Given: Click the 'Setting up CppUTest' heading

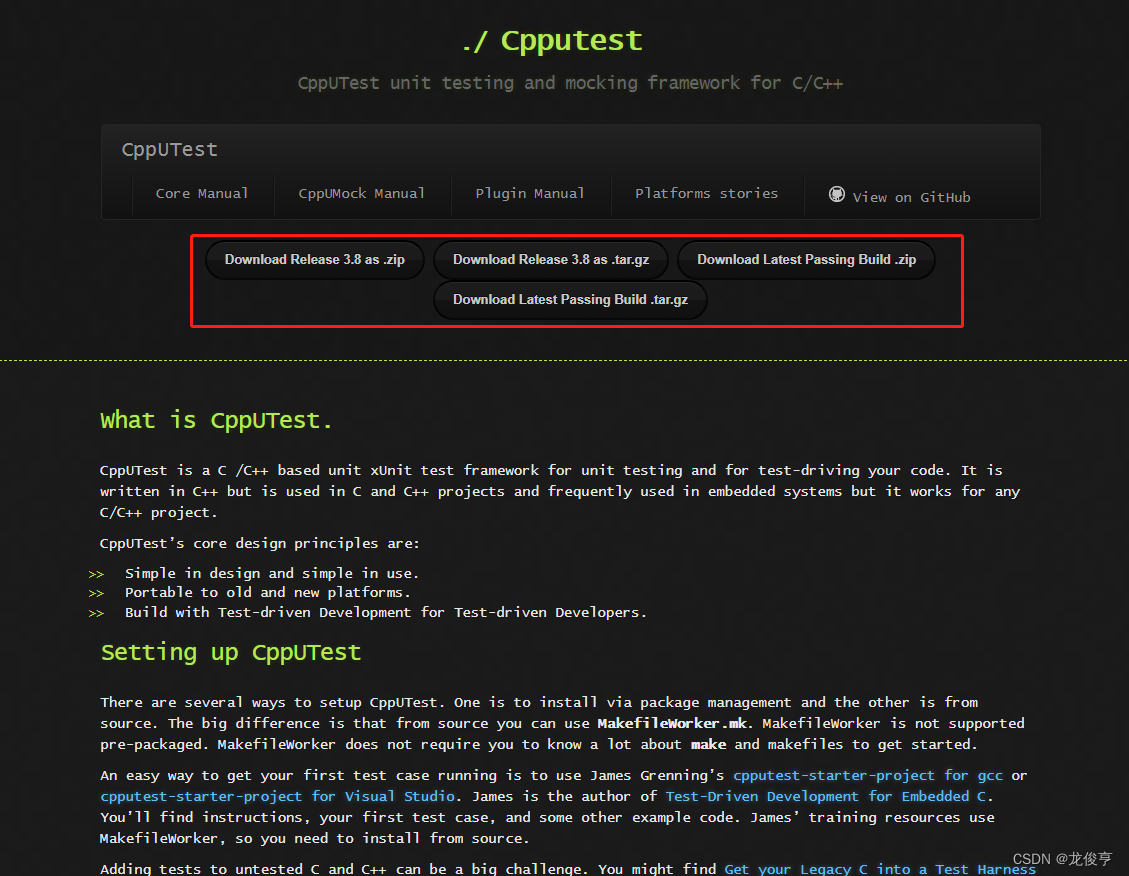Looking at the screenshot, I should coord(230,652).
